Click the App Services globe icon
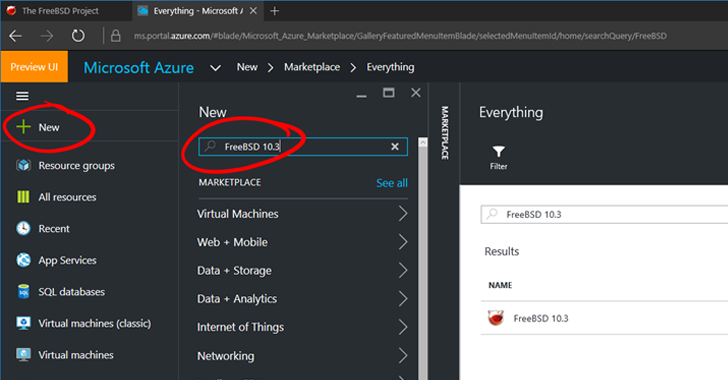This screenshot has height=380, width=728. pos(23,260)
